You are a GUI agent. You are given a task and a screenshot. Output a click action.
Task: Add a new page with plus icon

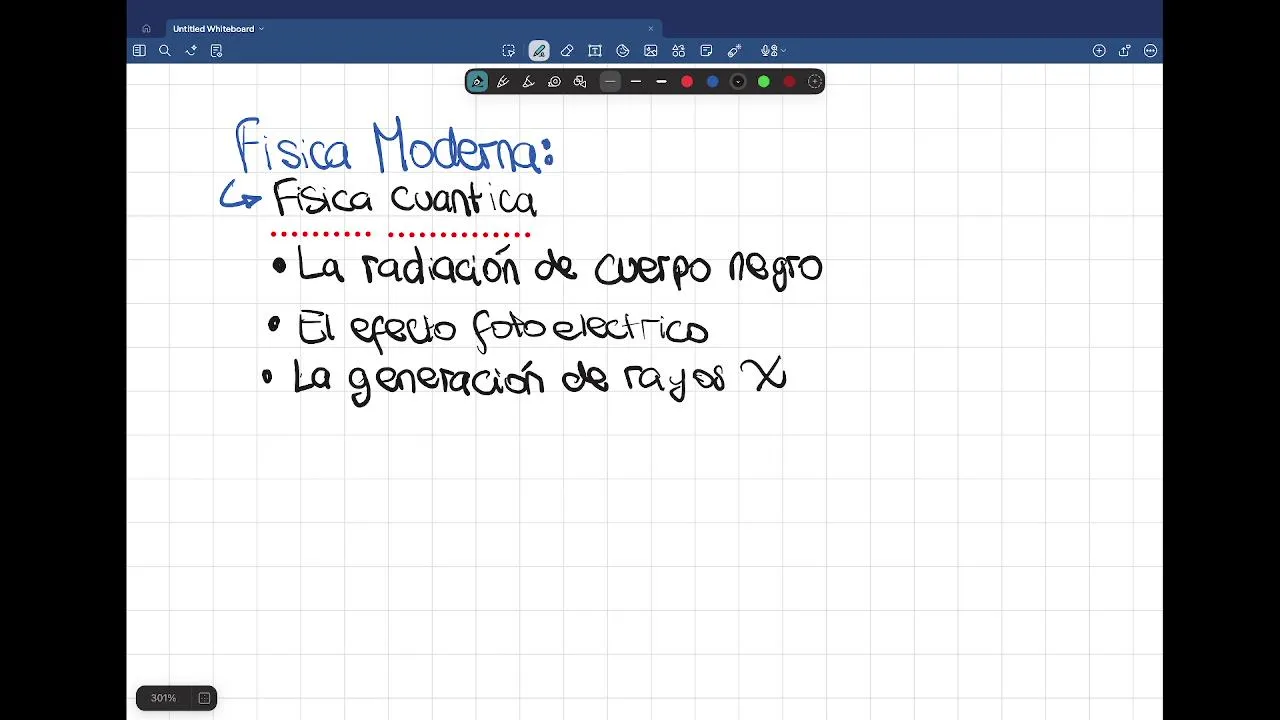[x=1099, y=51]
